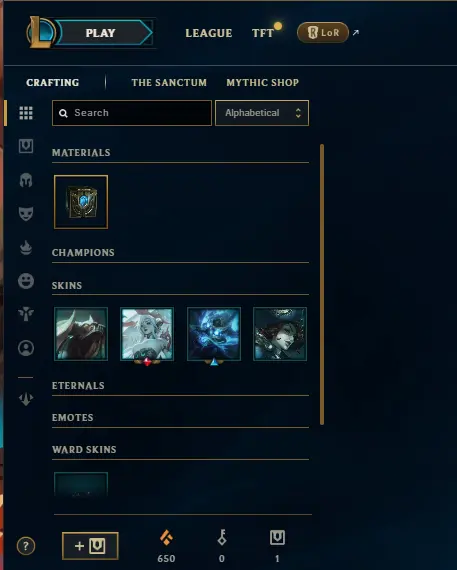Open the LoR external launcher button
The image size is (457, 570).
point(322,33)
